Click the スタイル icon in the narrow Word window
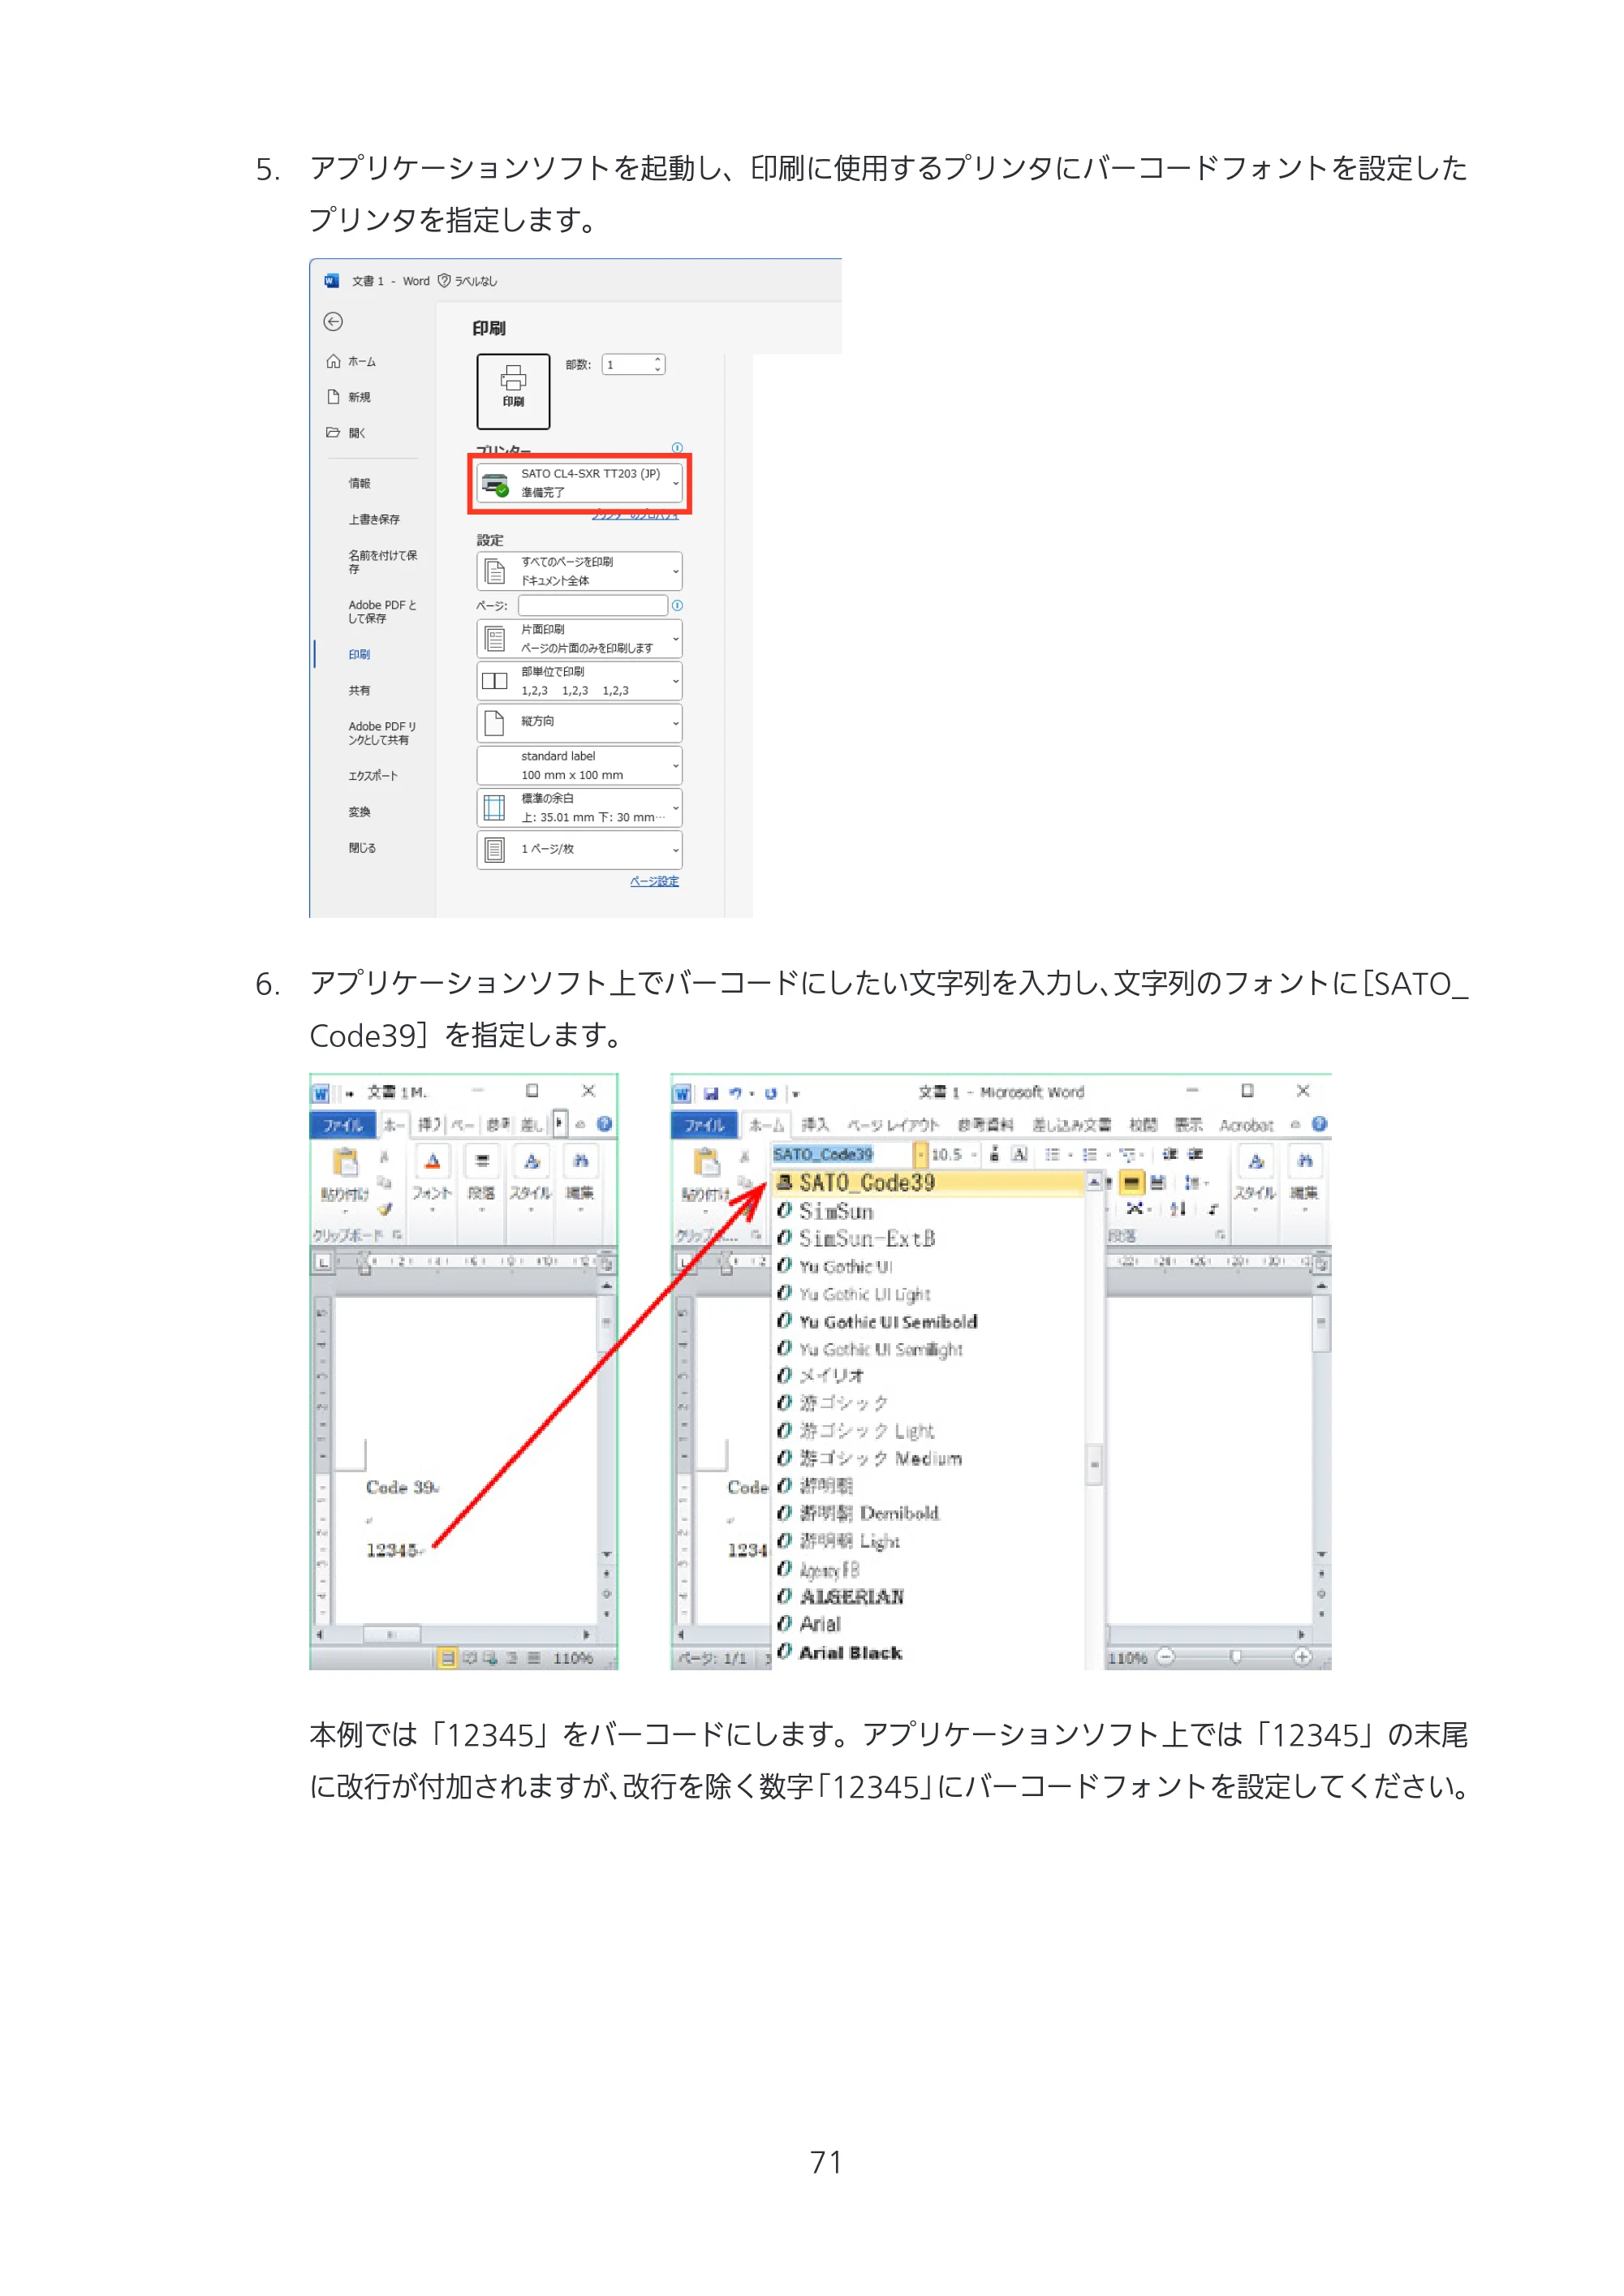 click(531, 1161)
